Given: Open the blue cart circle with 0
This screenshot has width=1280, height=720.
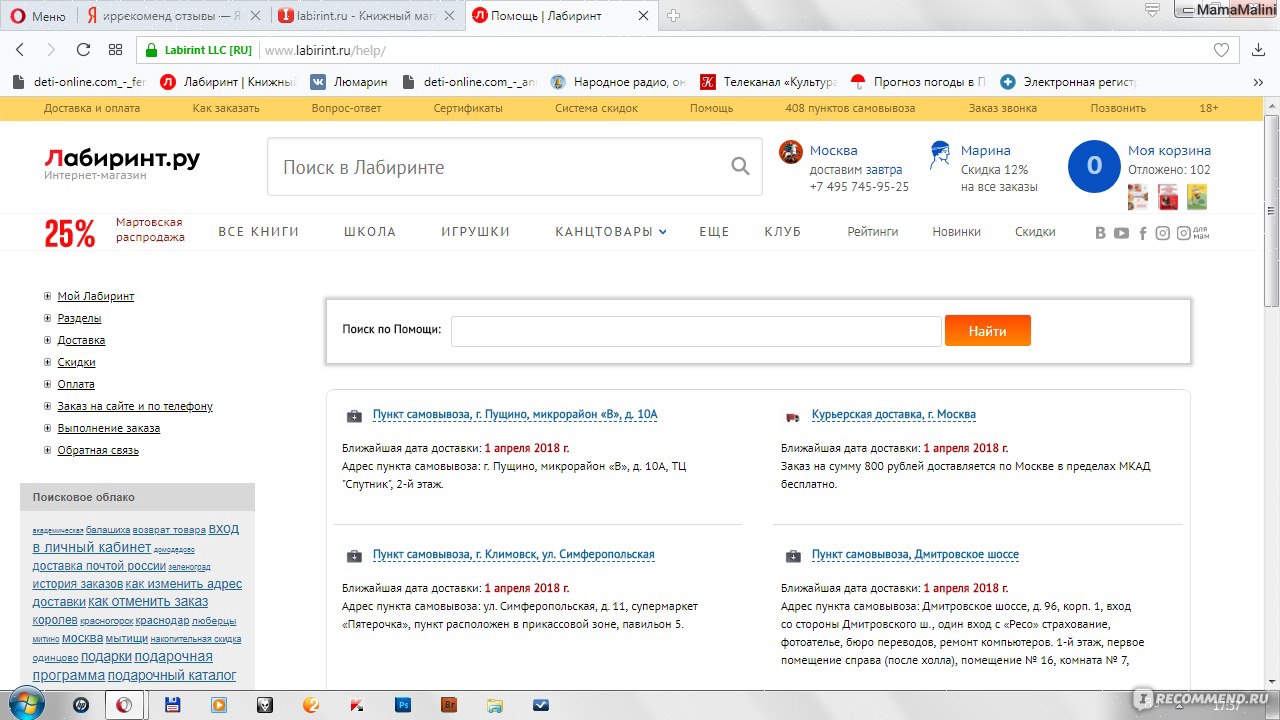Looking at the screenshot, I should (x=1094, y=166).
